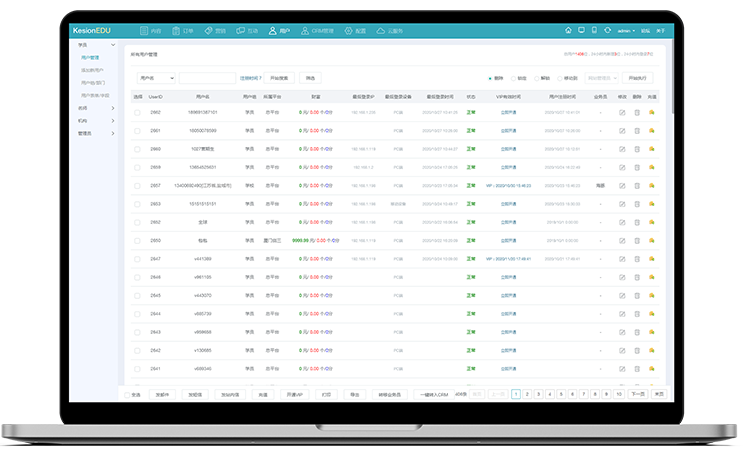Click the home icon in top bar

568,31
